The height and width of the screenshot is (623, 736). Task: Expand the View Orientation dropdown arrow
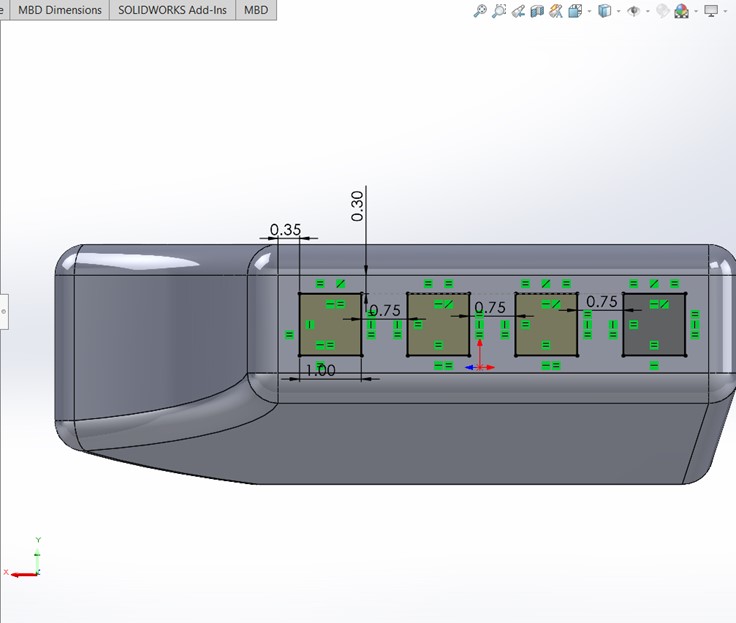coord(590,11)
